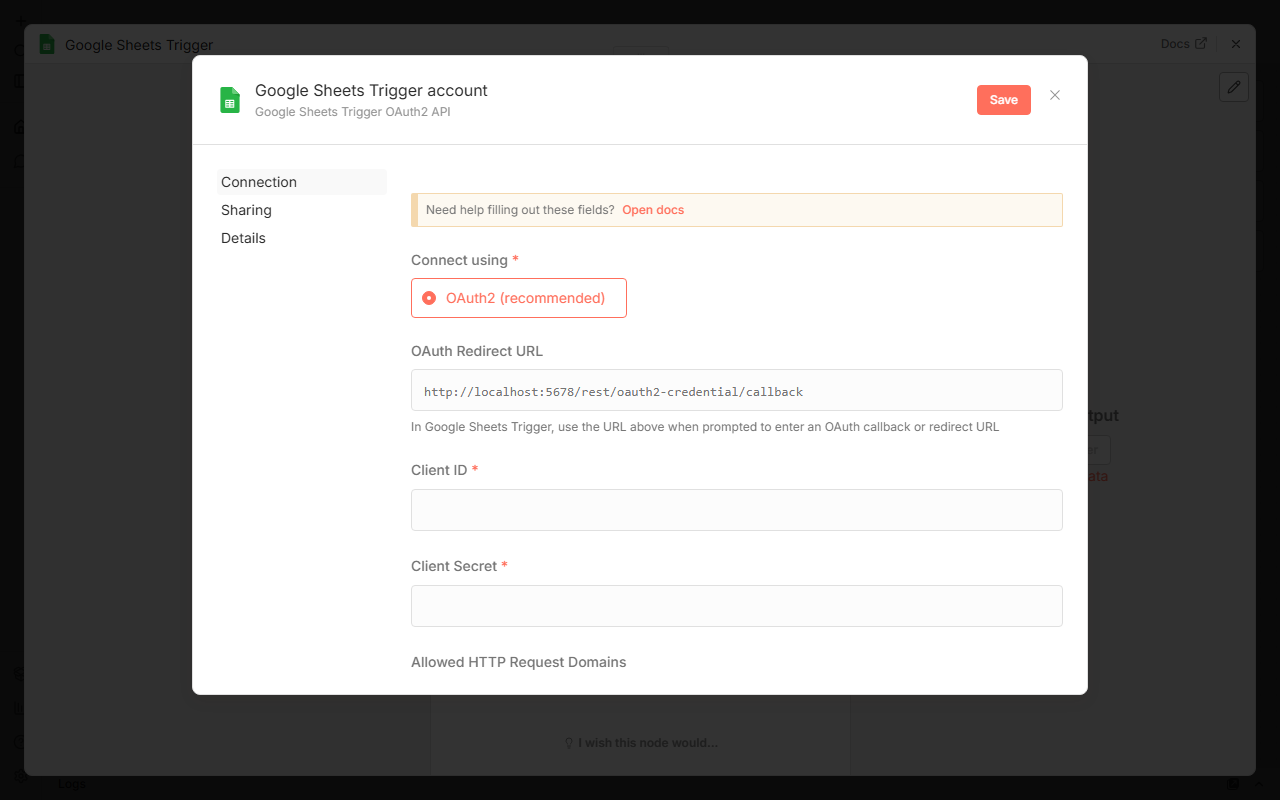Switch to the Connection tab
This screenshot has height=800, width=1280.
coord(302,182)
